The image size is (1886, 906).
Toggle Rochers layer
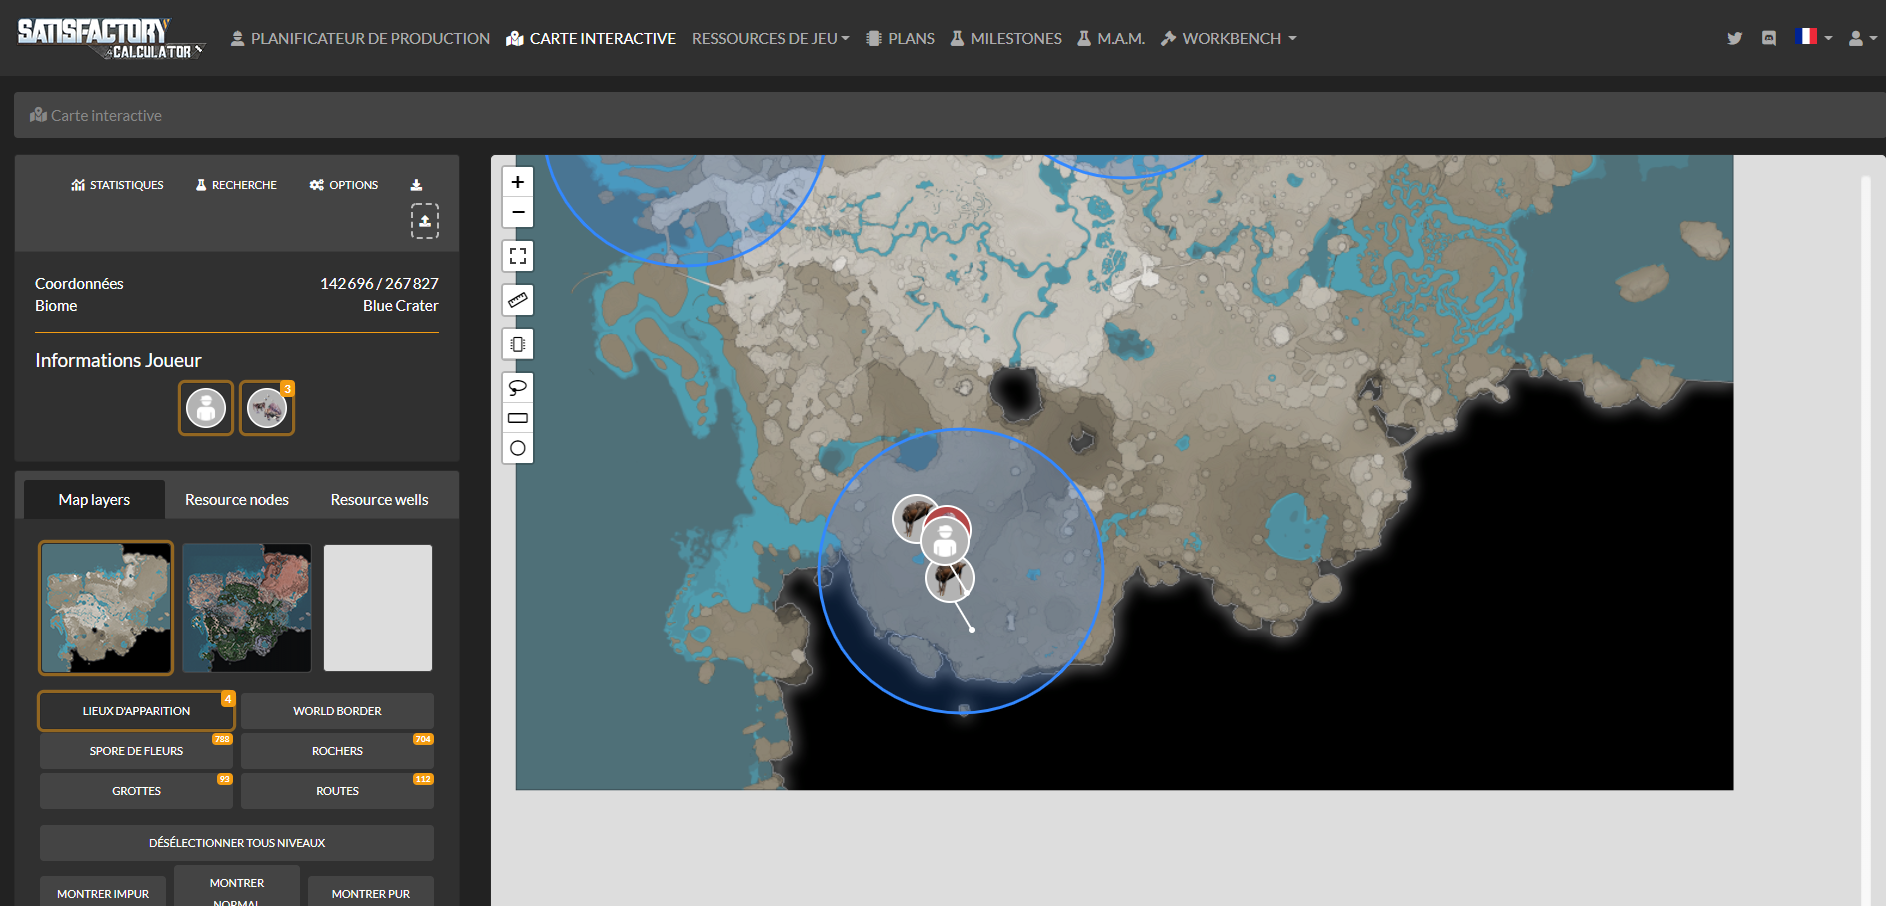point(337,751)
